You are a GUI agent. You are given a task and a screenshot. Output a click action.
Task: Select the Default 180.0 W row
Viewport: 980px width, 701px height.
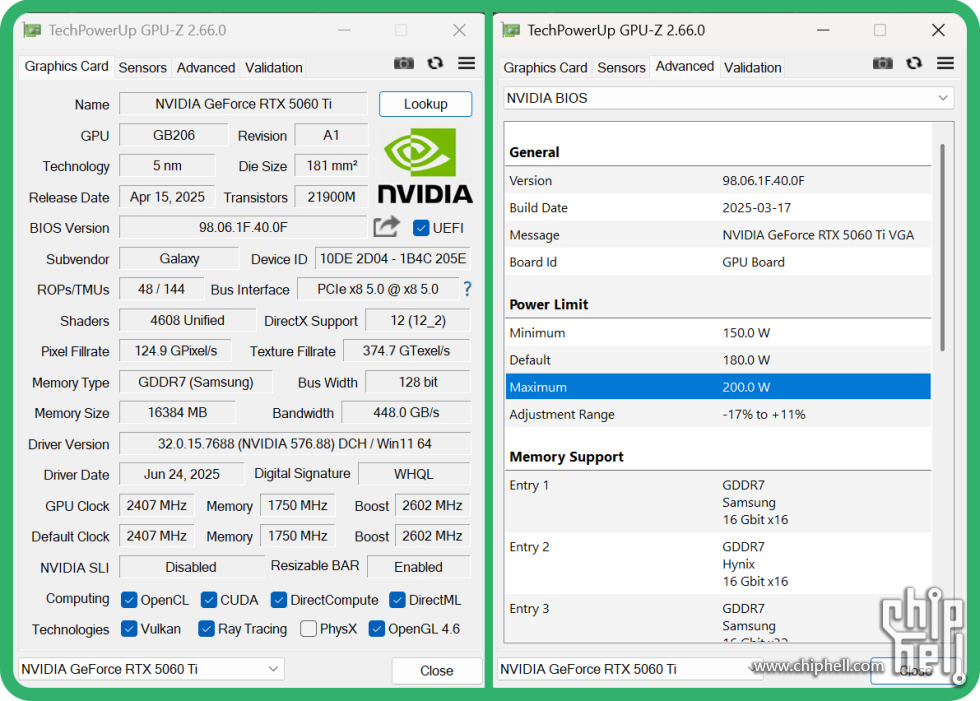pos(718,360)
